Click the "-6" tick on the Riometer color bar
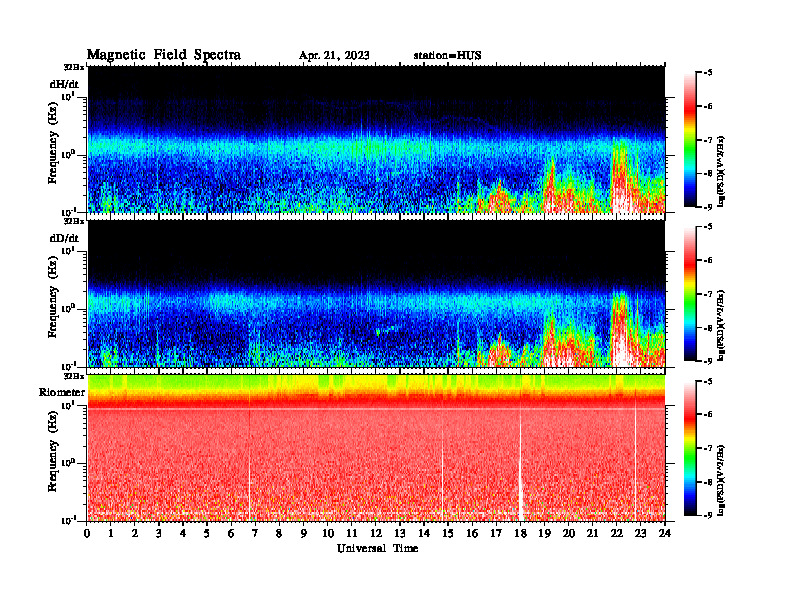 pyautogui.click(x=708, y=414)
